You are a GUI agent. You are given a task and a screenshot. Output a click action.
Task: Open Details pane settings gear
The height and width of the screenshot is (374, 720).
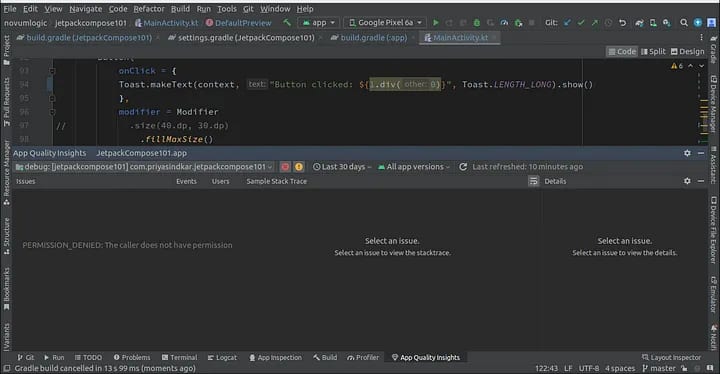(687, 181)
